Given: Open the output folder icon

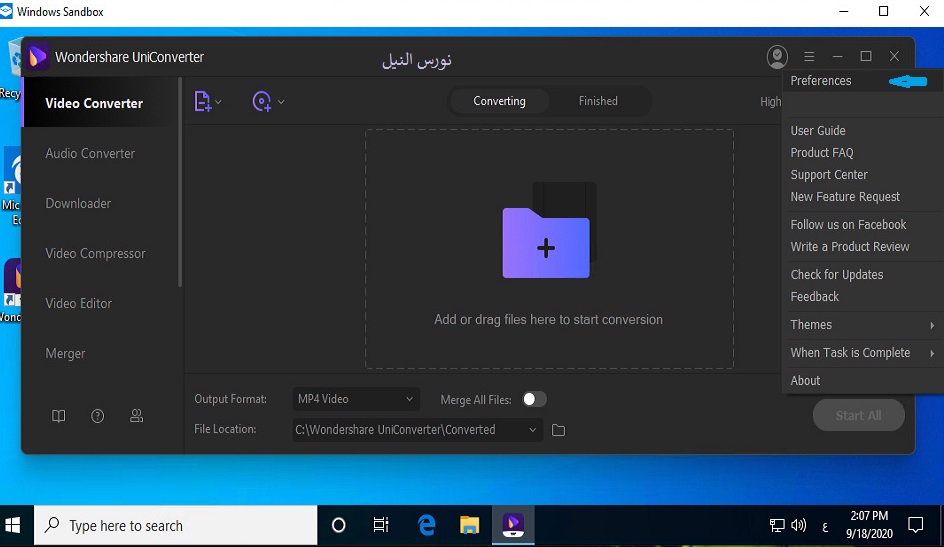Looking at the screenshot, I should [x=559, y=430].
